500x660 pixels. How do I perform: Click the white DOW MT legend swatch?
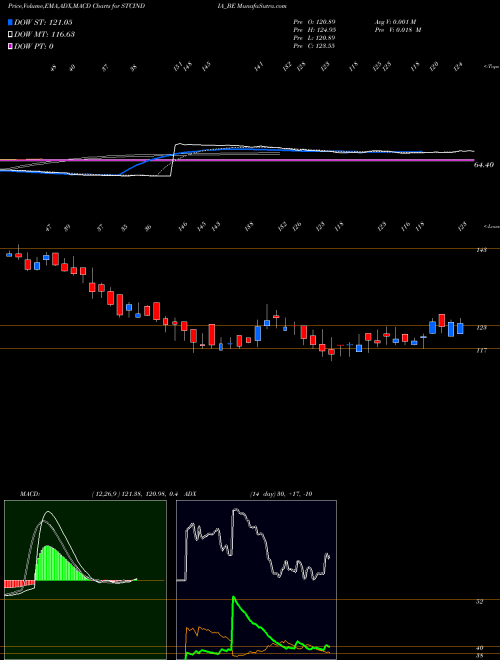pos(10,34)
